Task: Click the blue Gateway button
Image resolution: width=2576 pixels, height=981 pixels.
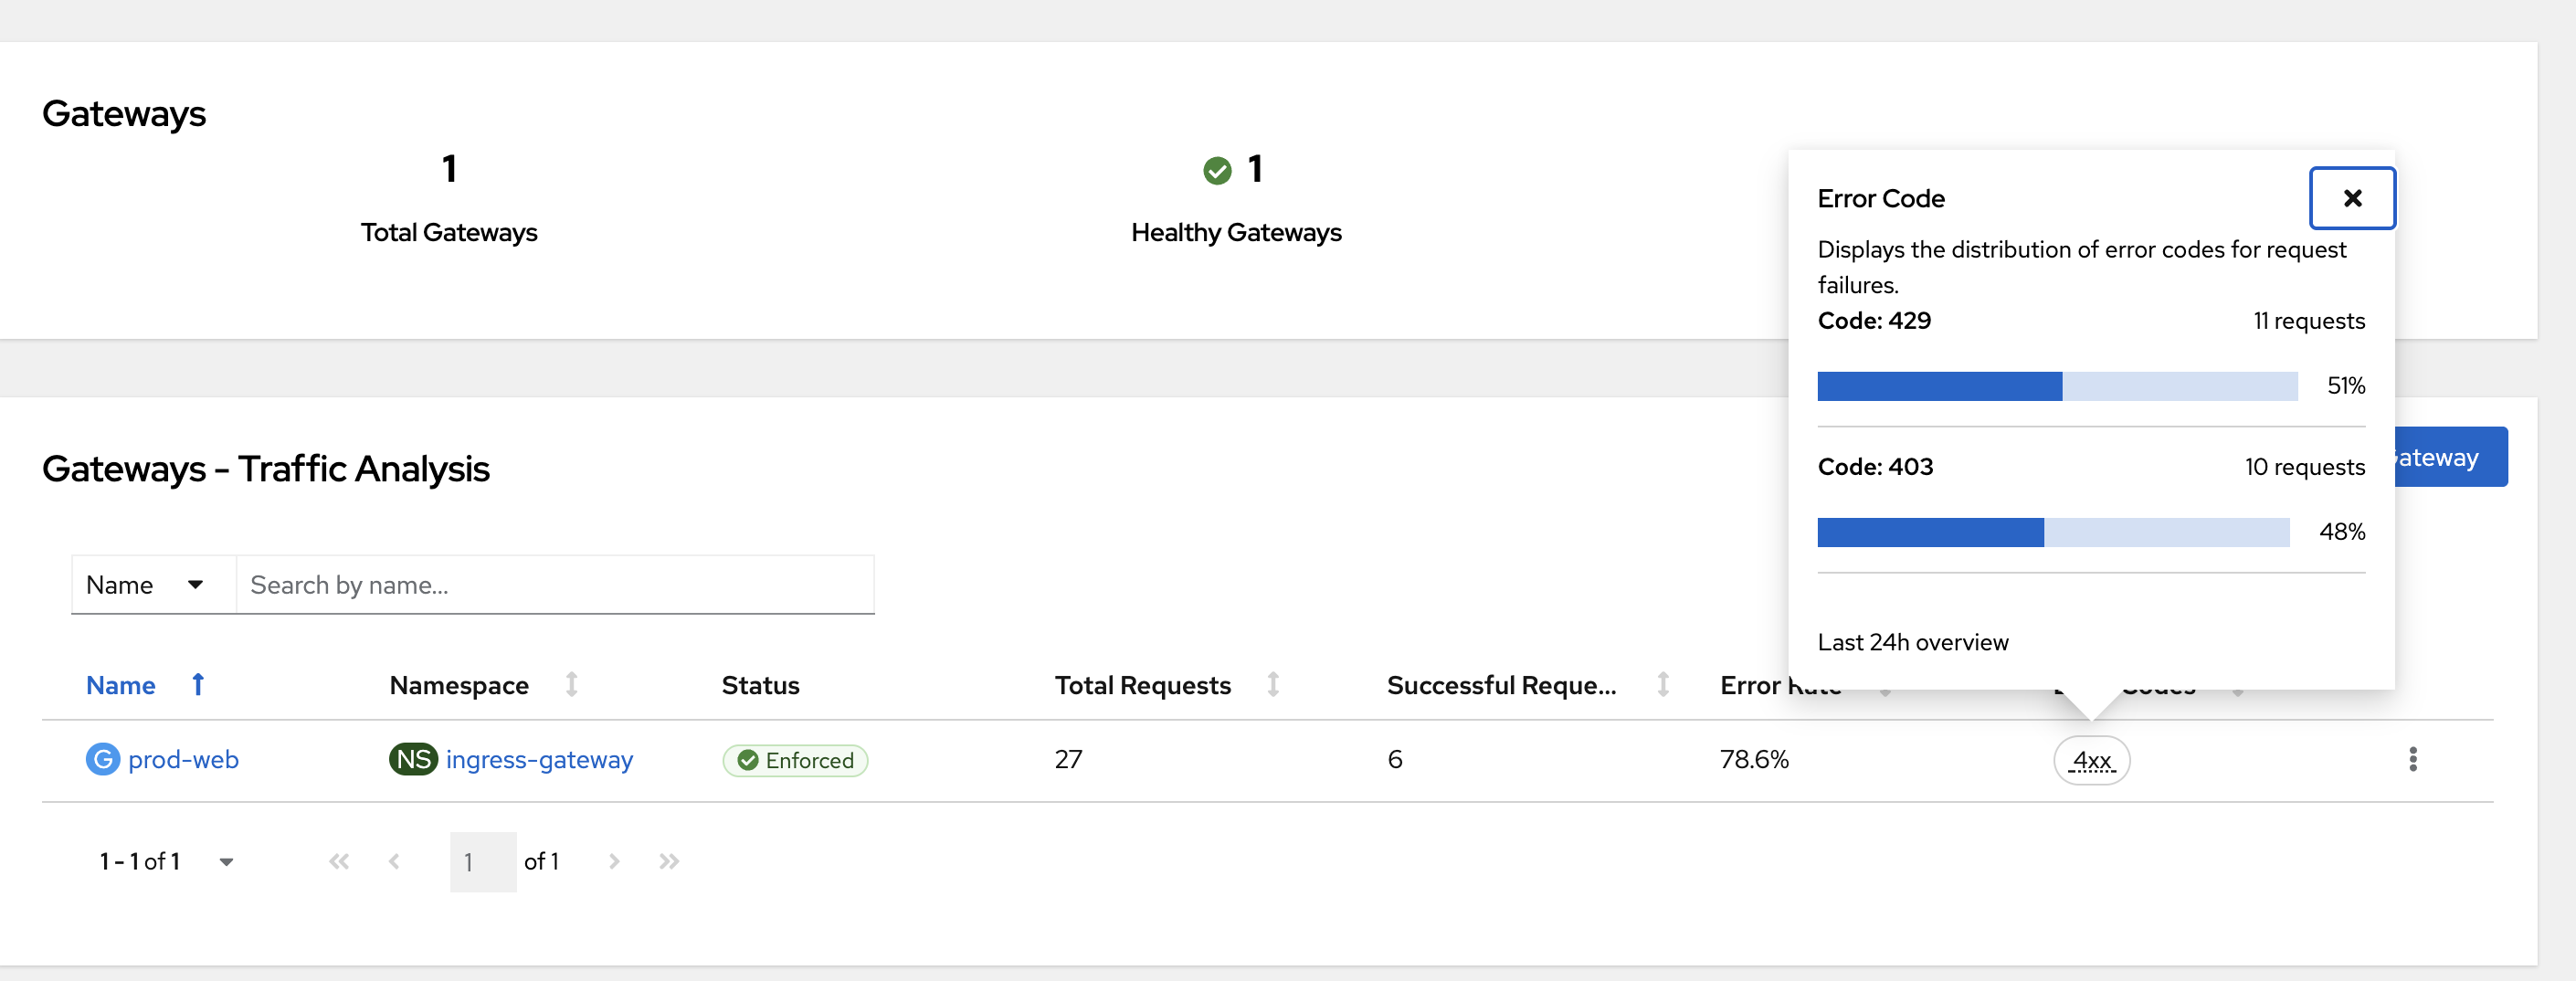Action: pos(2450,457)
